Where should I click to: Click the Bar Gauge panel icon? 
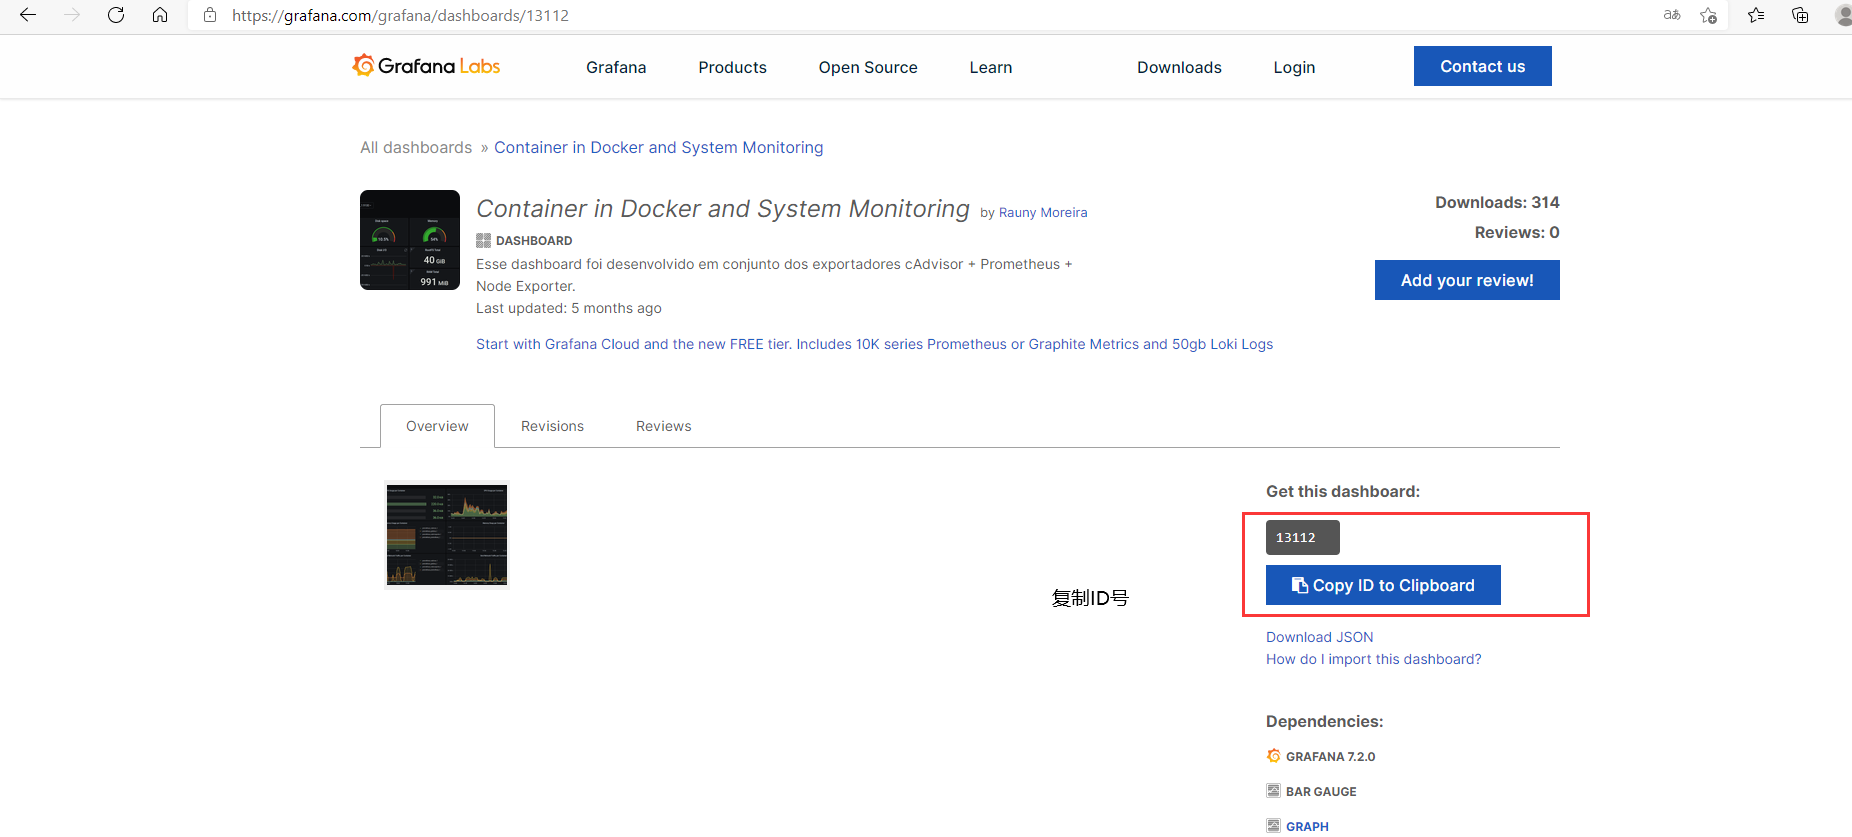1273,791
